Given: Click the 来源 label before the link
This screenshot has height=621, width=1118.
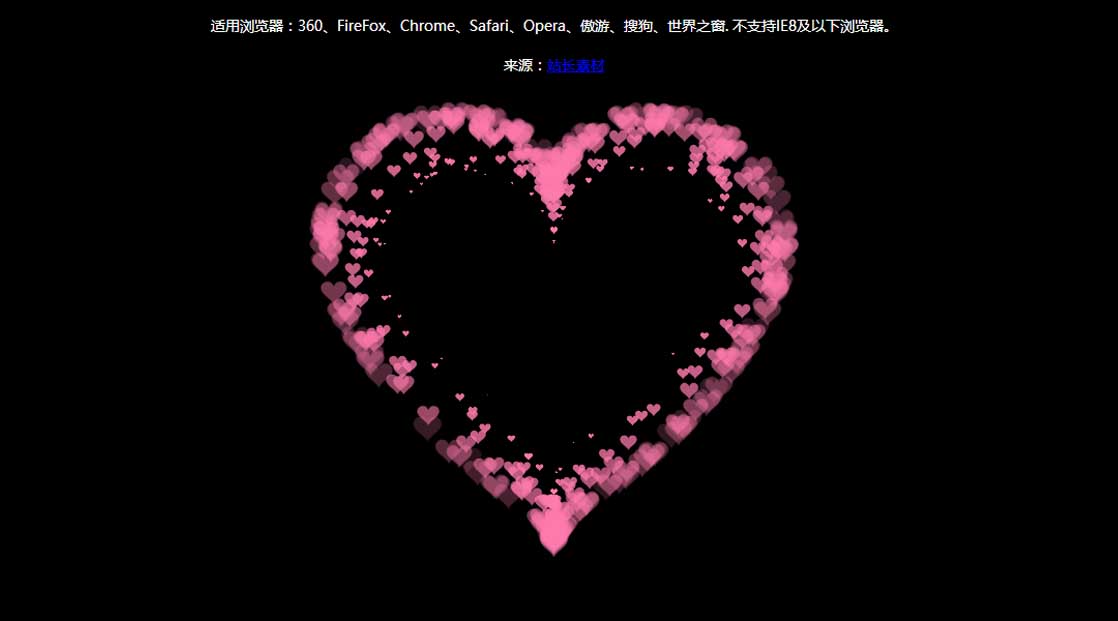Looking at the screenshot, I should tap(518, 66).
